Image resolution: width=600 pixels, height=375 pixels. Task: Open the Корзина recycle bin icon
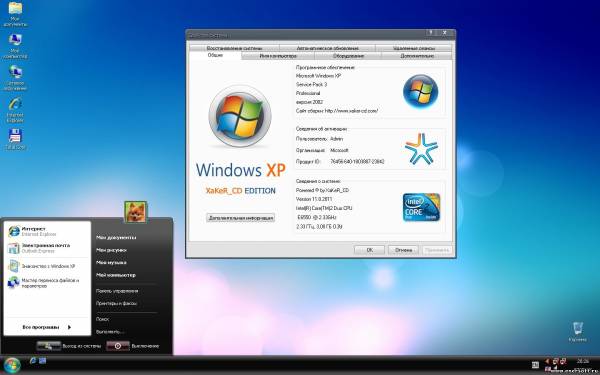pyautogui.click(x=578, y=331)
